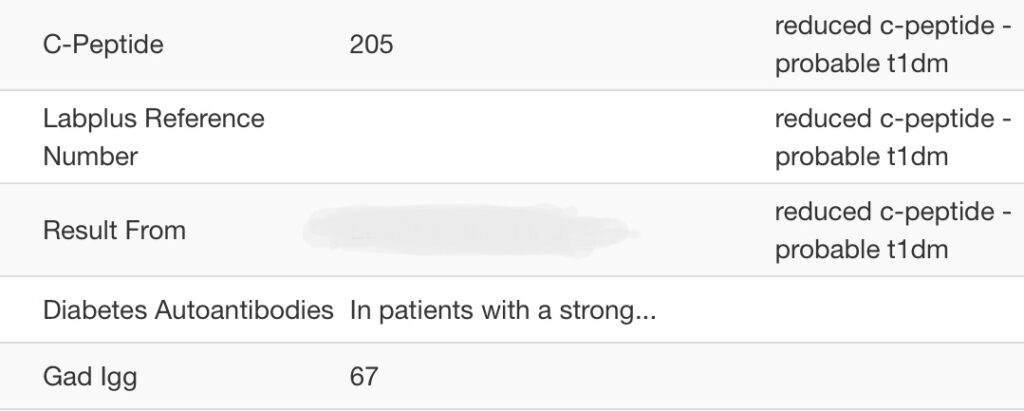Click the empty comment cell for Diabetes Autoantibodies
The image size is (1024, 411).
[x=893, y=310]
